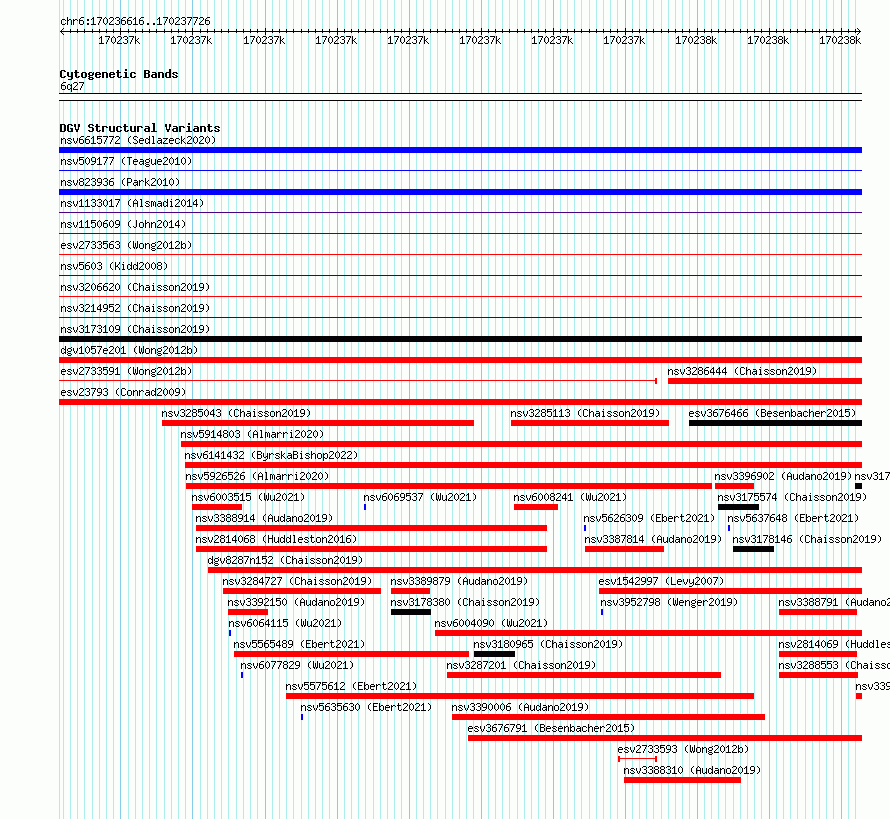Select nsv3396902 (Audano2019) label

[783, 476]
